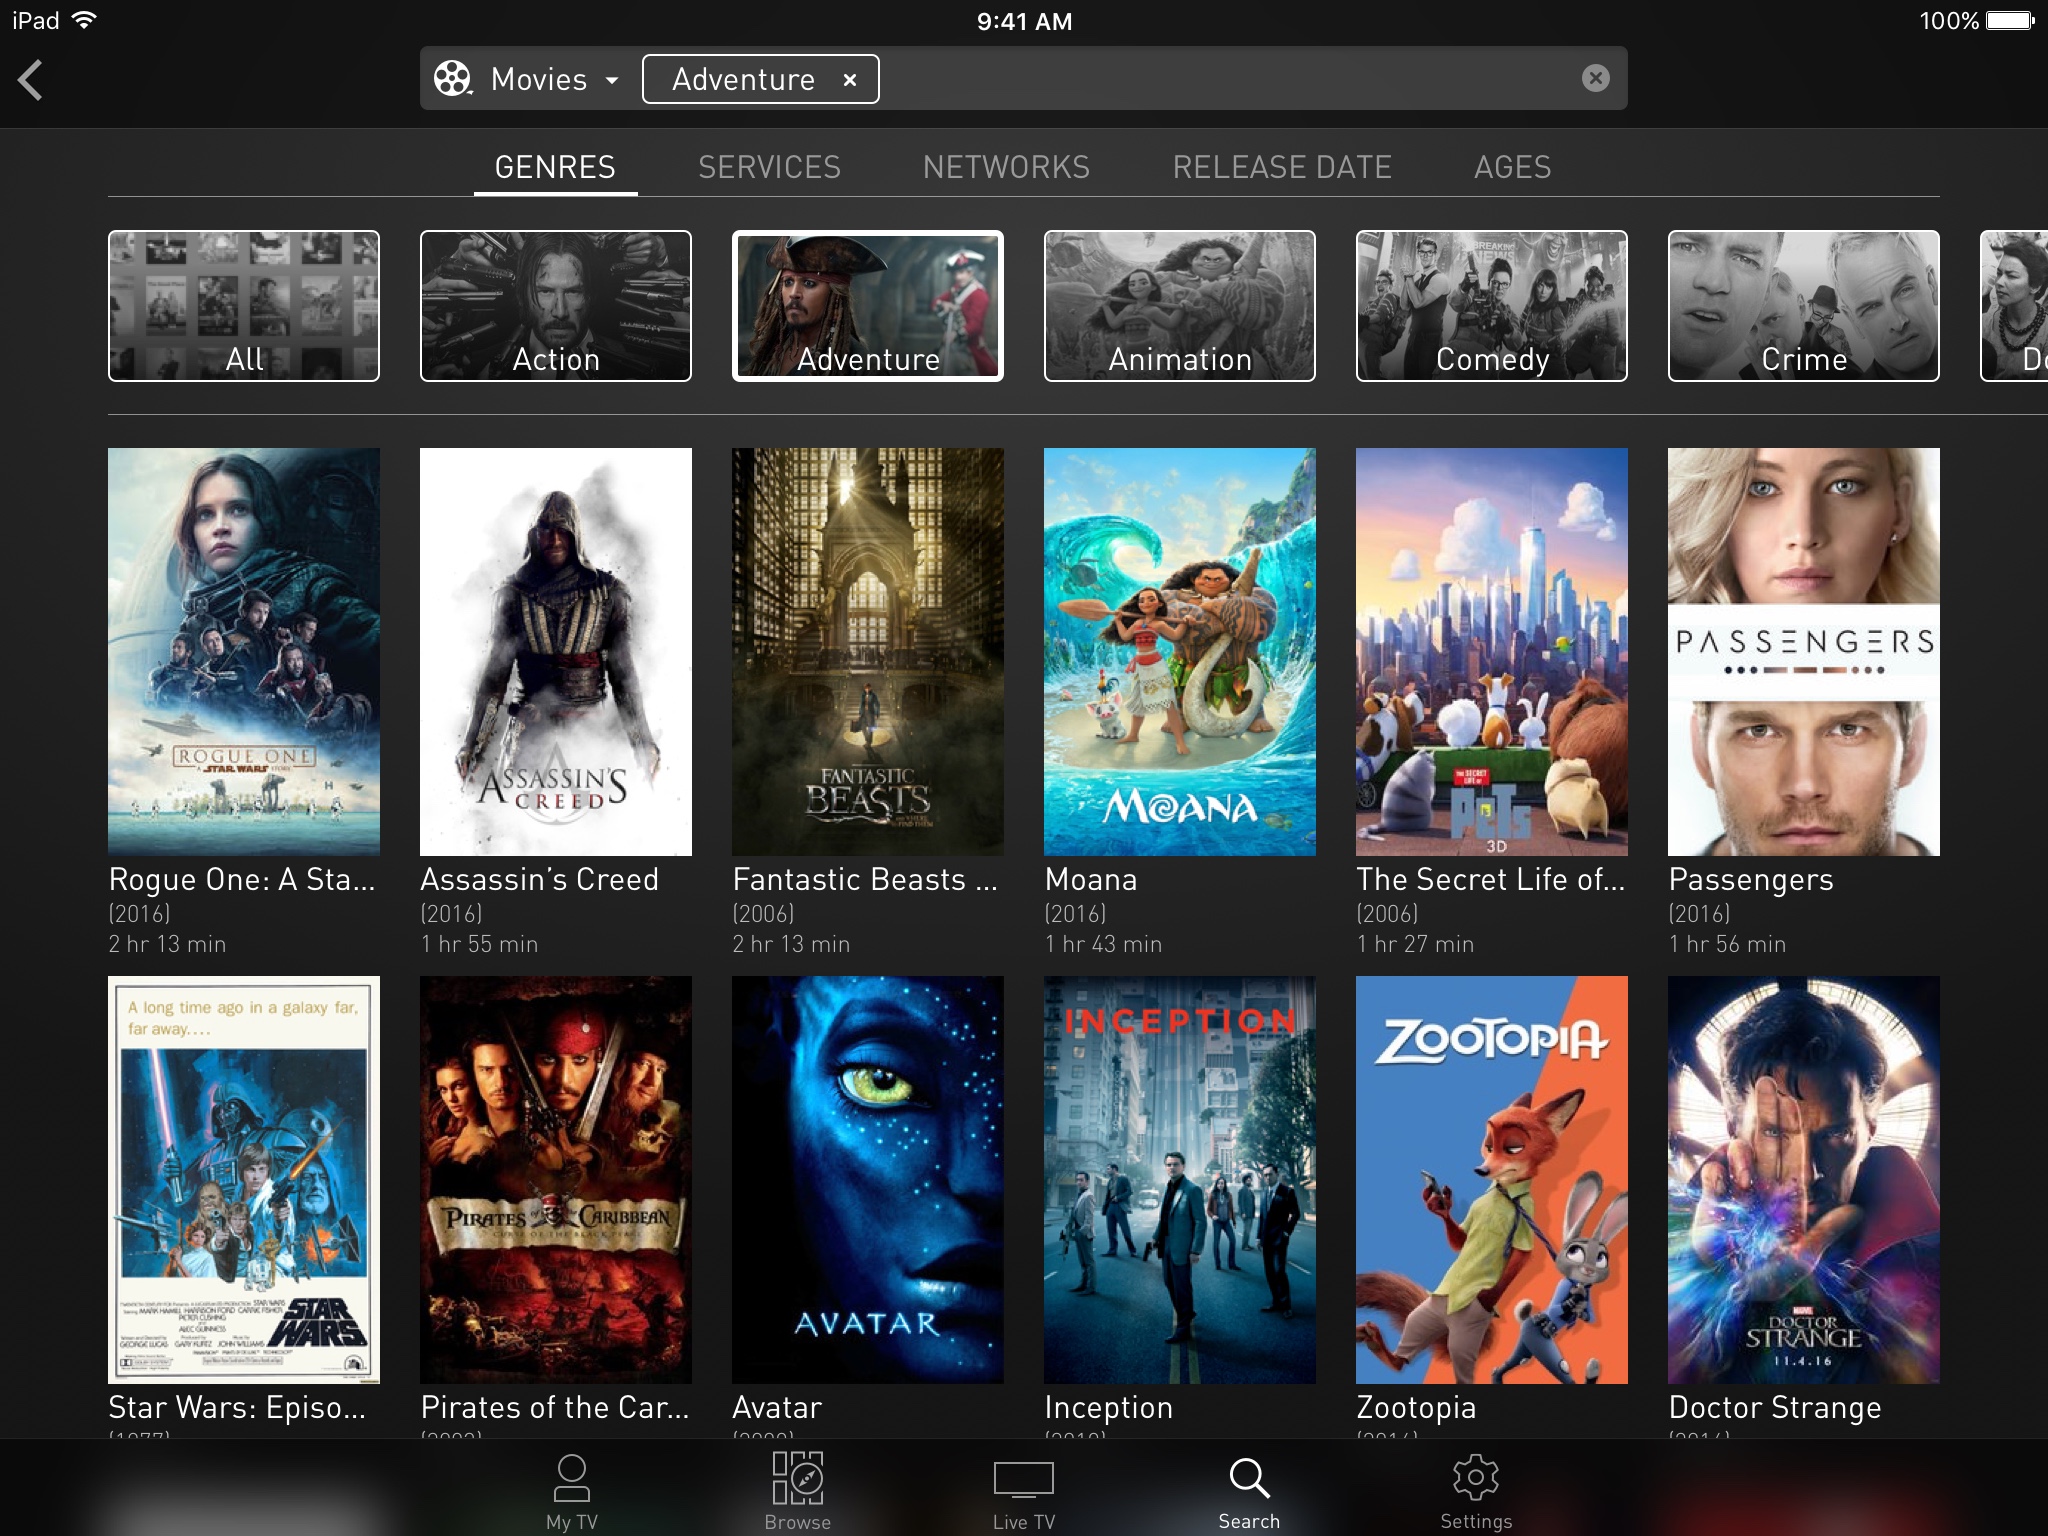Expand the Movies dropdown arrow
2048x1536 pixels.
point(612,80)
